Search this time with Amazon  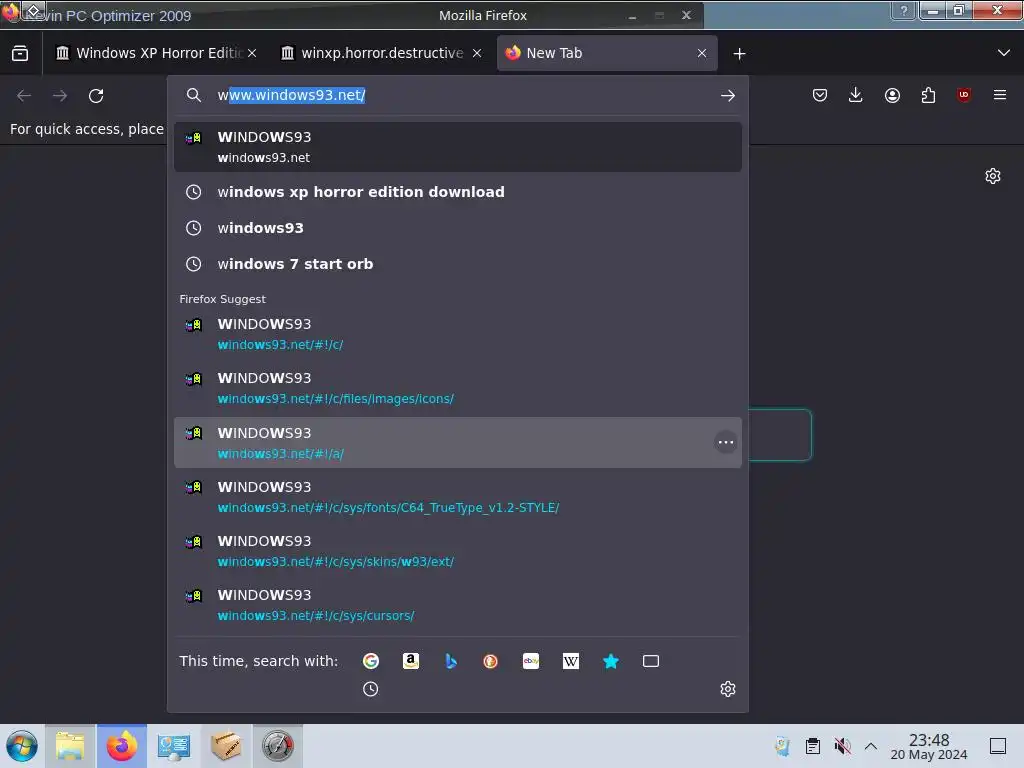[x=411, y=661]
